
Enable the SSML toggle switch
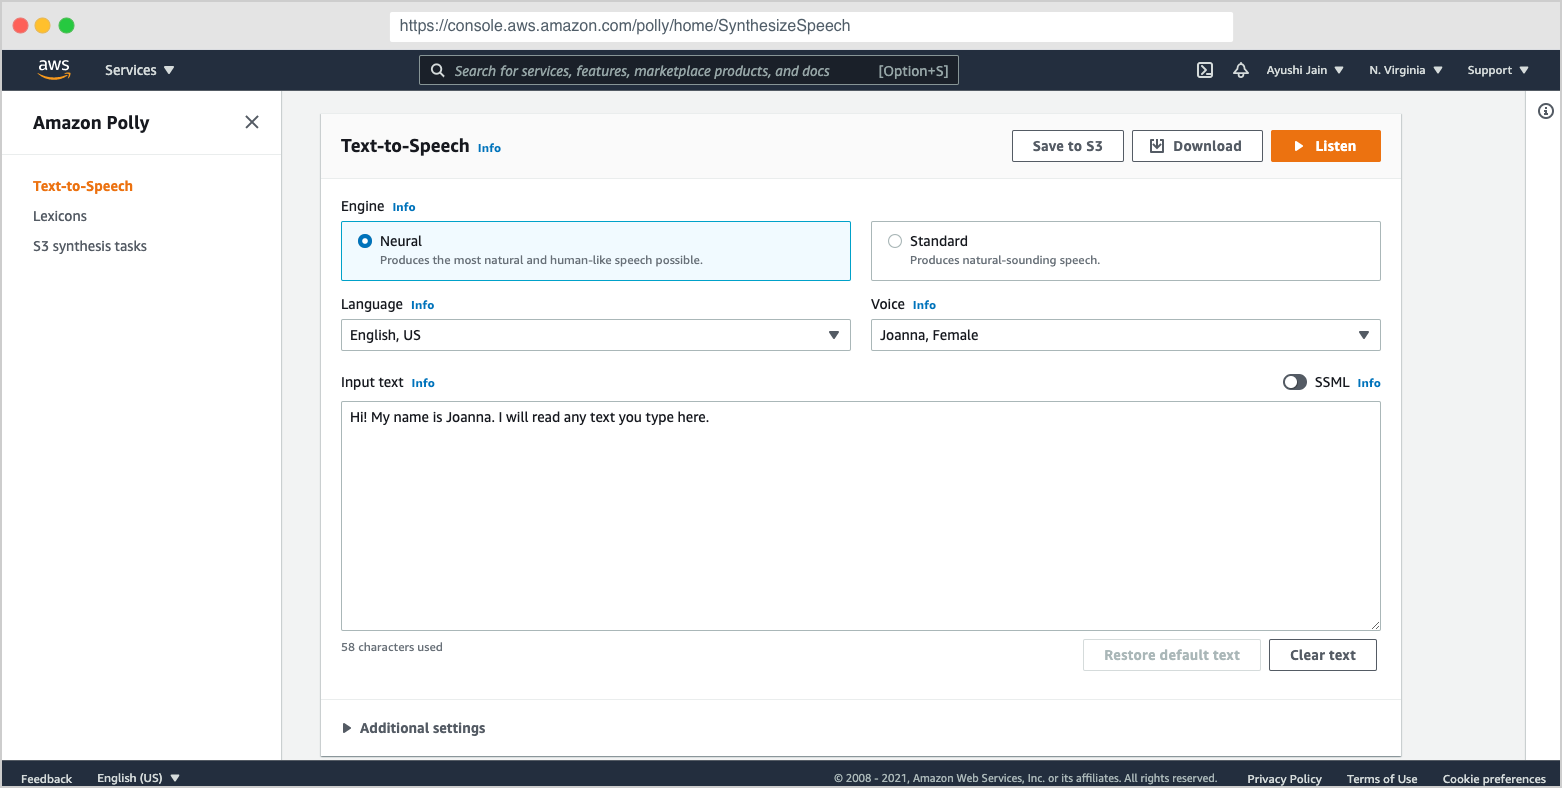[1294, 382]
